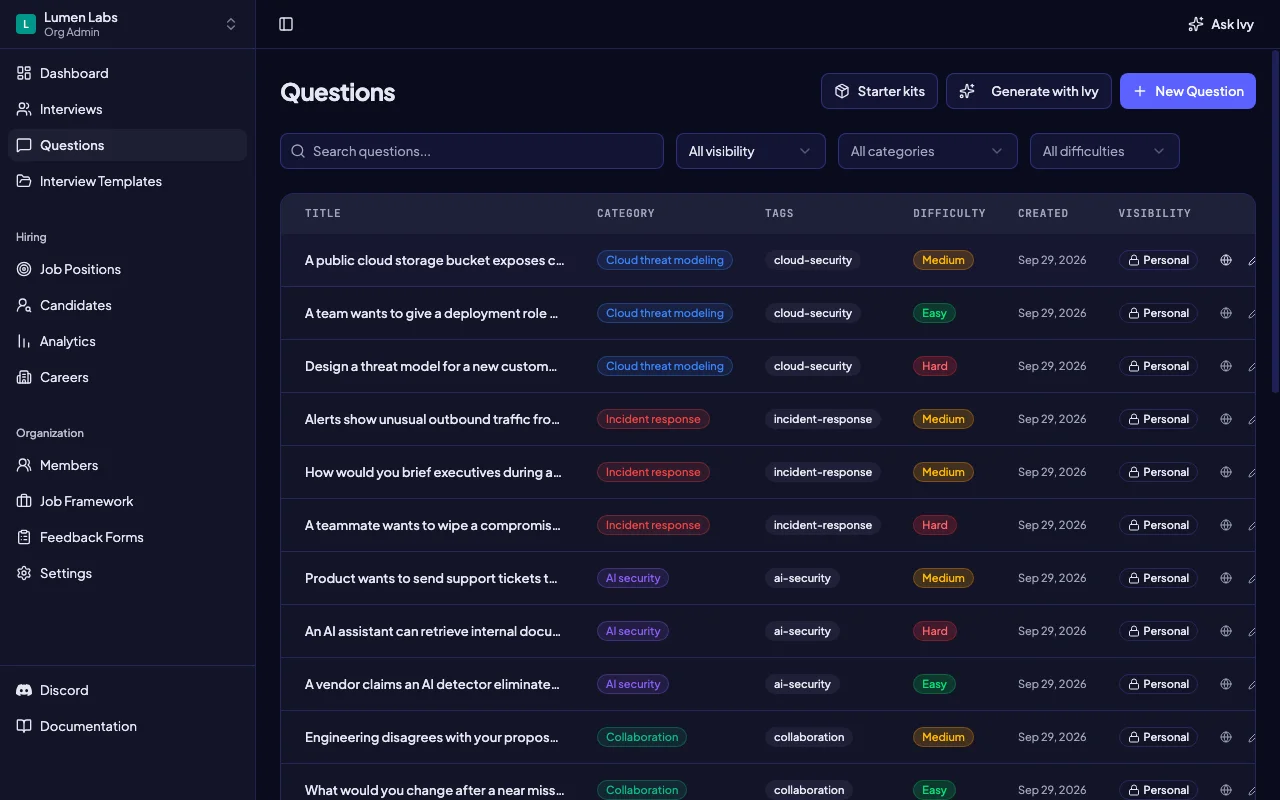Click Incident response category on outbound traffic row
This screenshot has height=800, width=1280.
(x=653, y=419)
